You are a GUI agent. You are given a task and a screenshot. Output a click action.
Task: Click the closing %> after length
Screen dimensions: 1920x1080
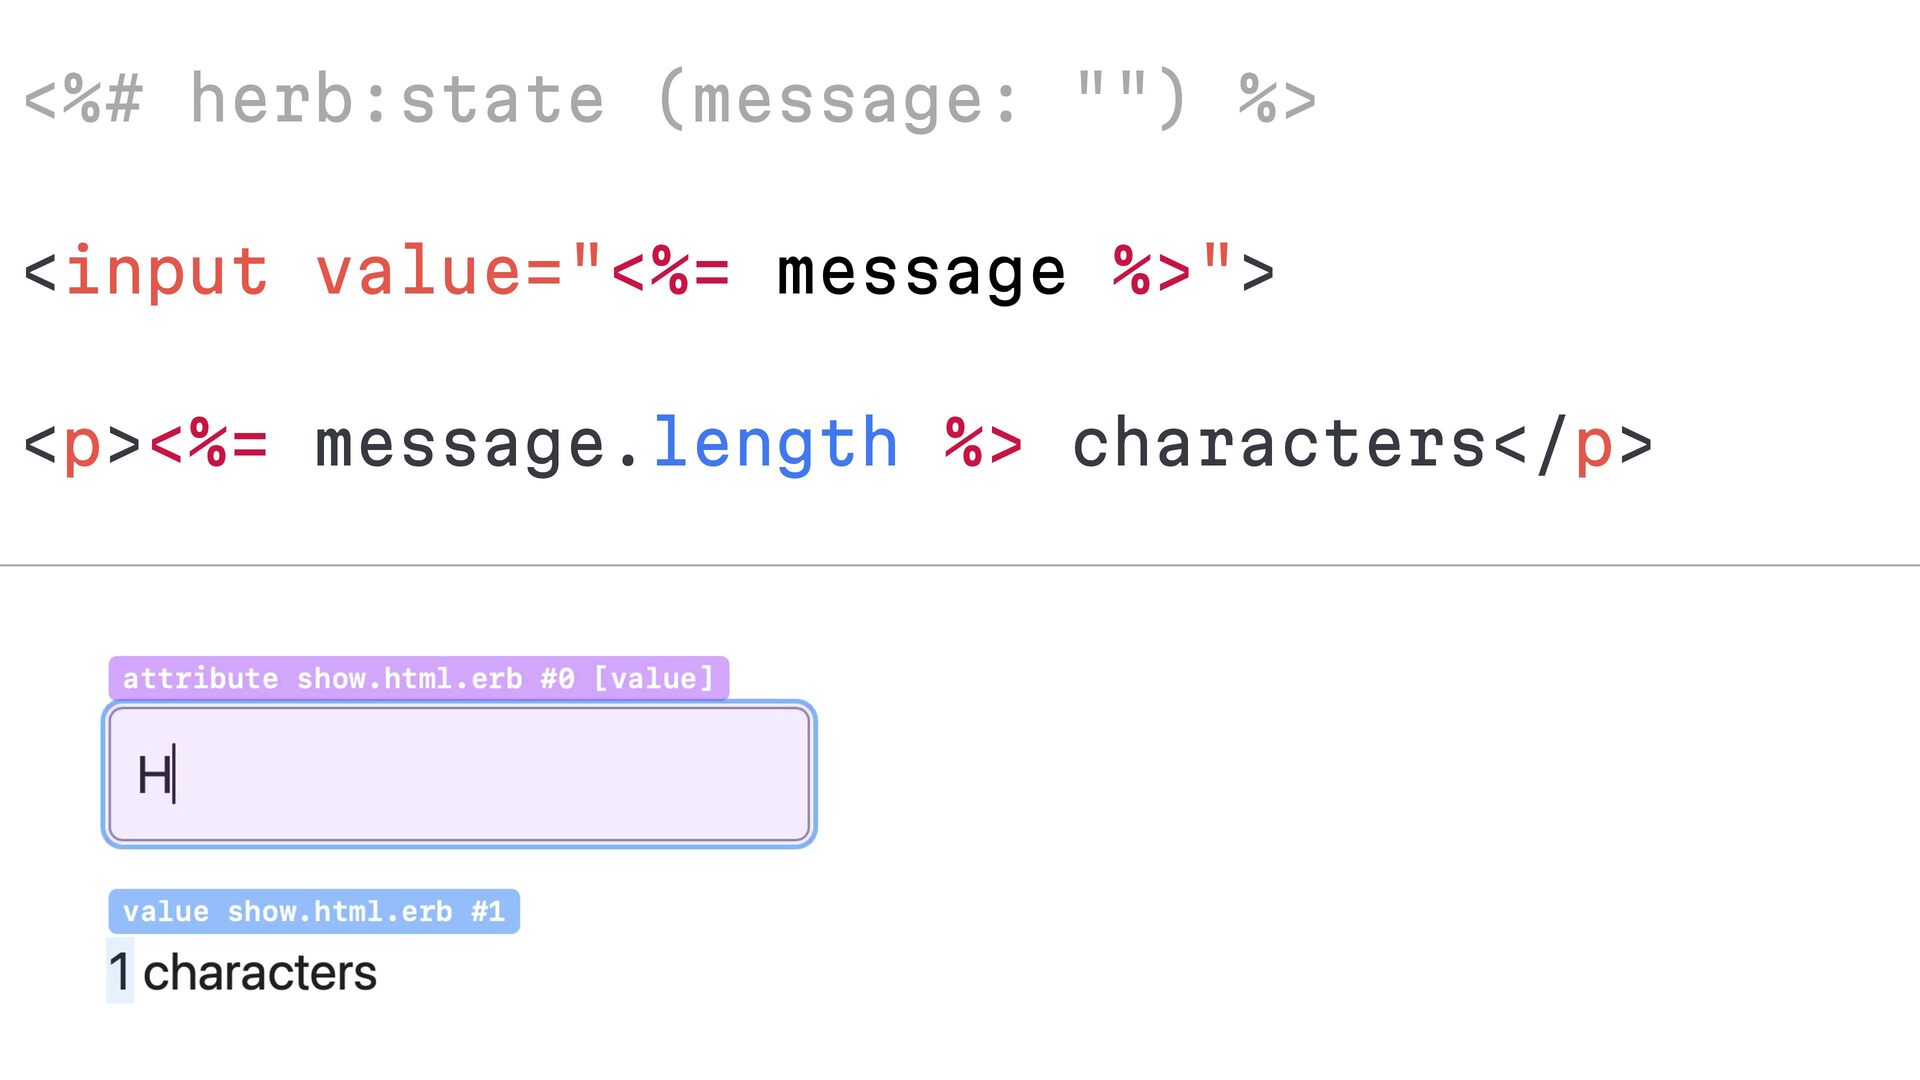click(984, 443)
